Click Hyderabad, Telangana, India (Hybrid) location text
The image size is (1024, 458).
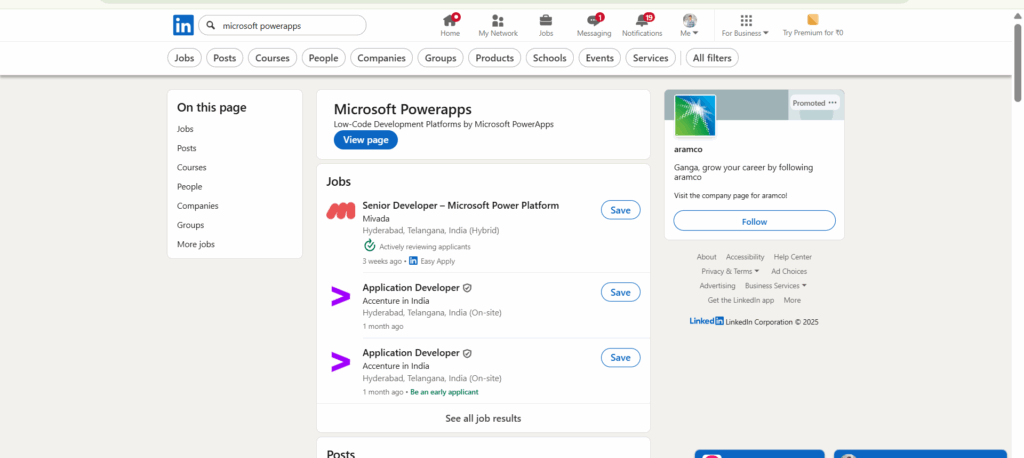pyautogui.click(x=431, y=231)
